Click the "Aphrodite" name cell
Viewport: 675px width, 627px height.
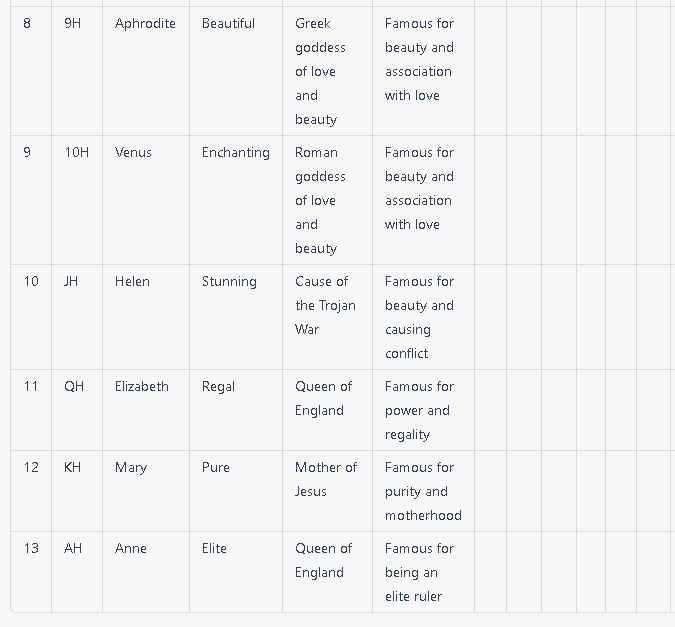click(145, 24)
